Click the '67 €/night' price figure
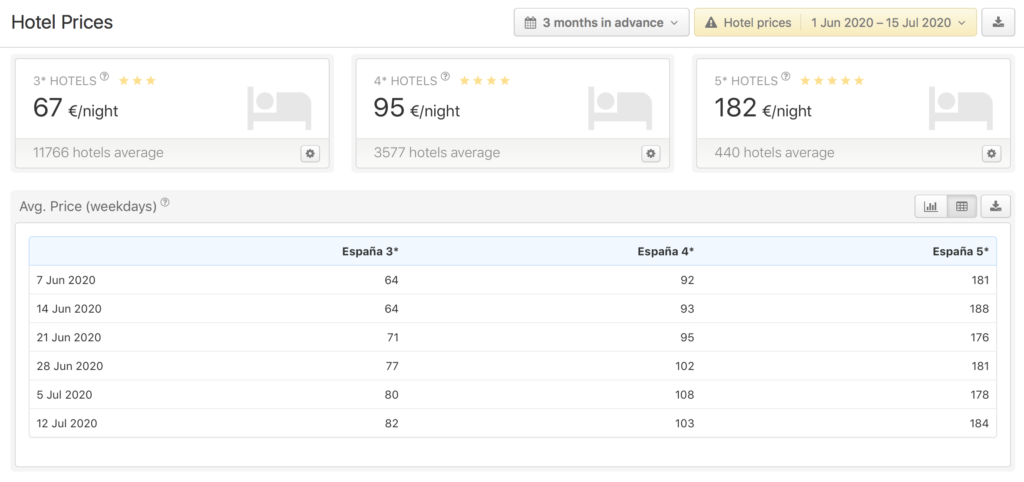The height and width of the screenshot is (482, 1024). tap(76, 108)
